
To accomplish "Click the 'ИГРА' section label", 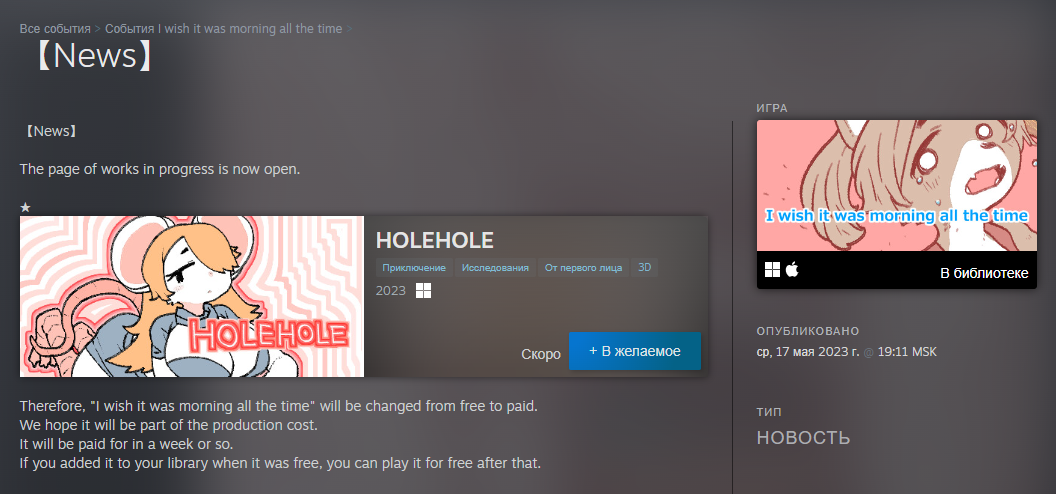I will click(772, 108).
